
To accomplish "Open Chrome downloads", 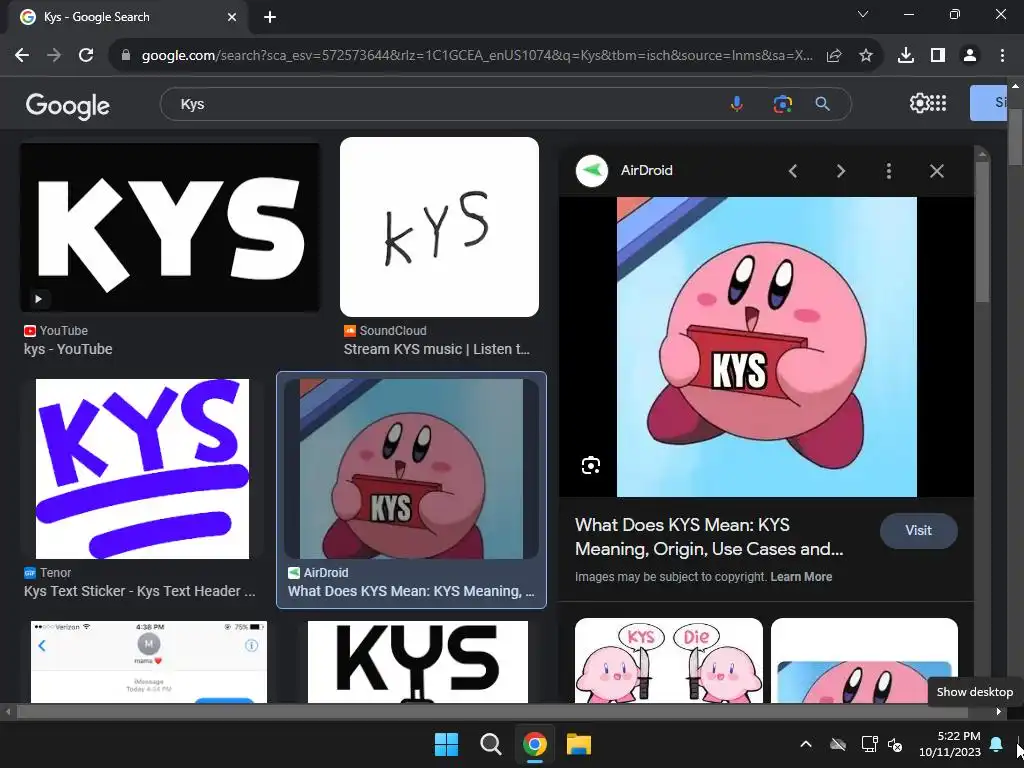I will coord(906,56).
